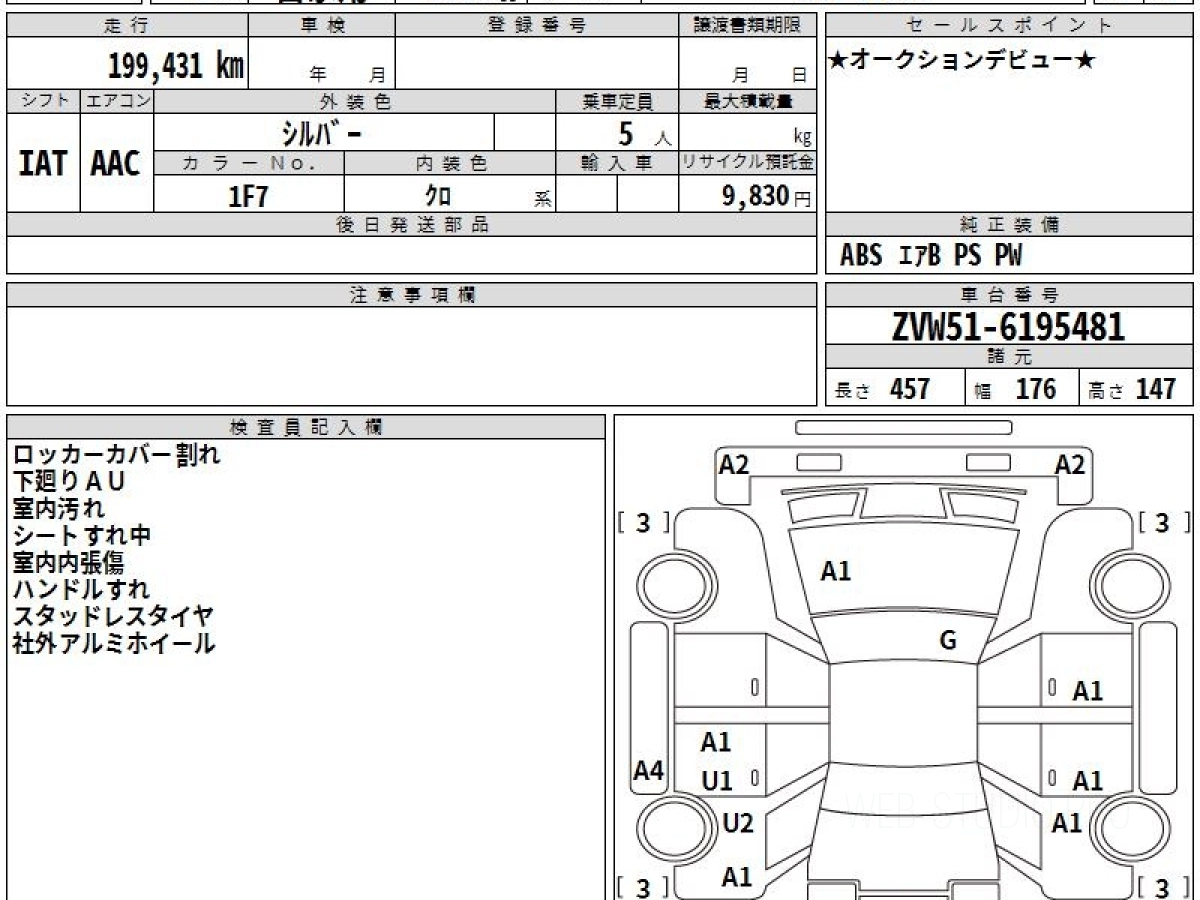Image resolution: width=1200 pixels, height=900 pixels.
Task: Select the inspector note 下廻りAU
Action: [69, 482]
